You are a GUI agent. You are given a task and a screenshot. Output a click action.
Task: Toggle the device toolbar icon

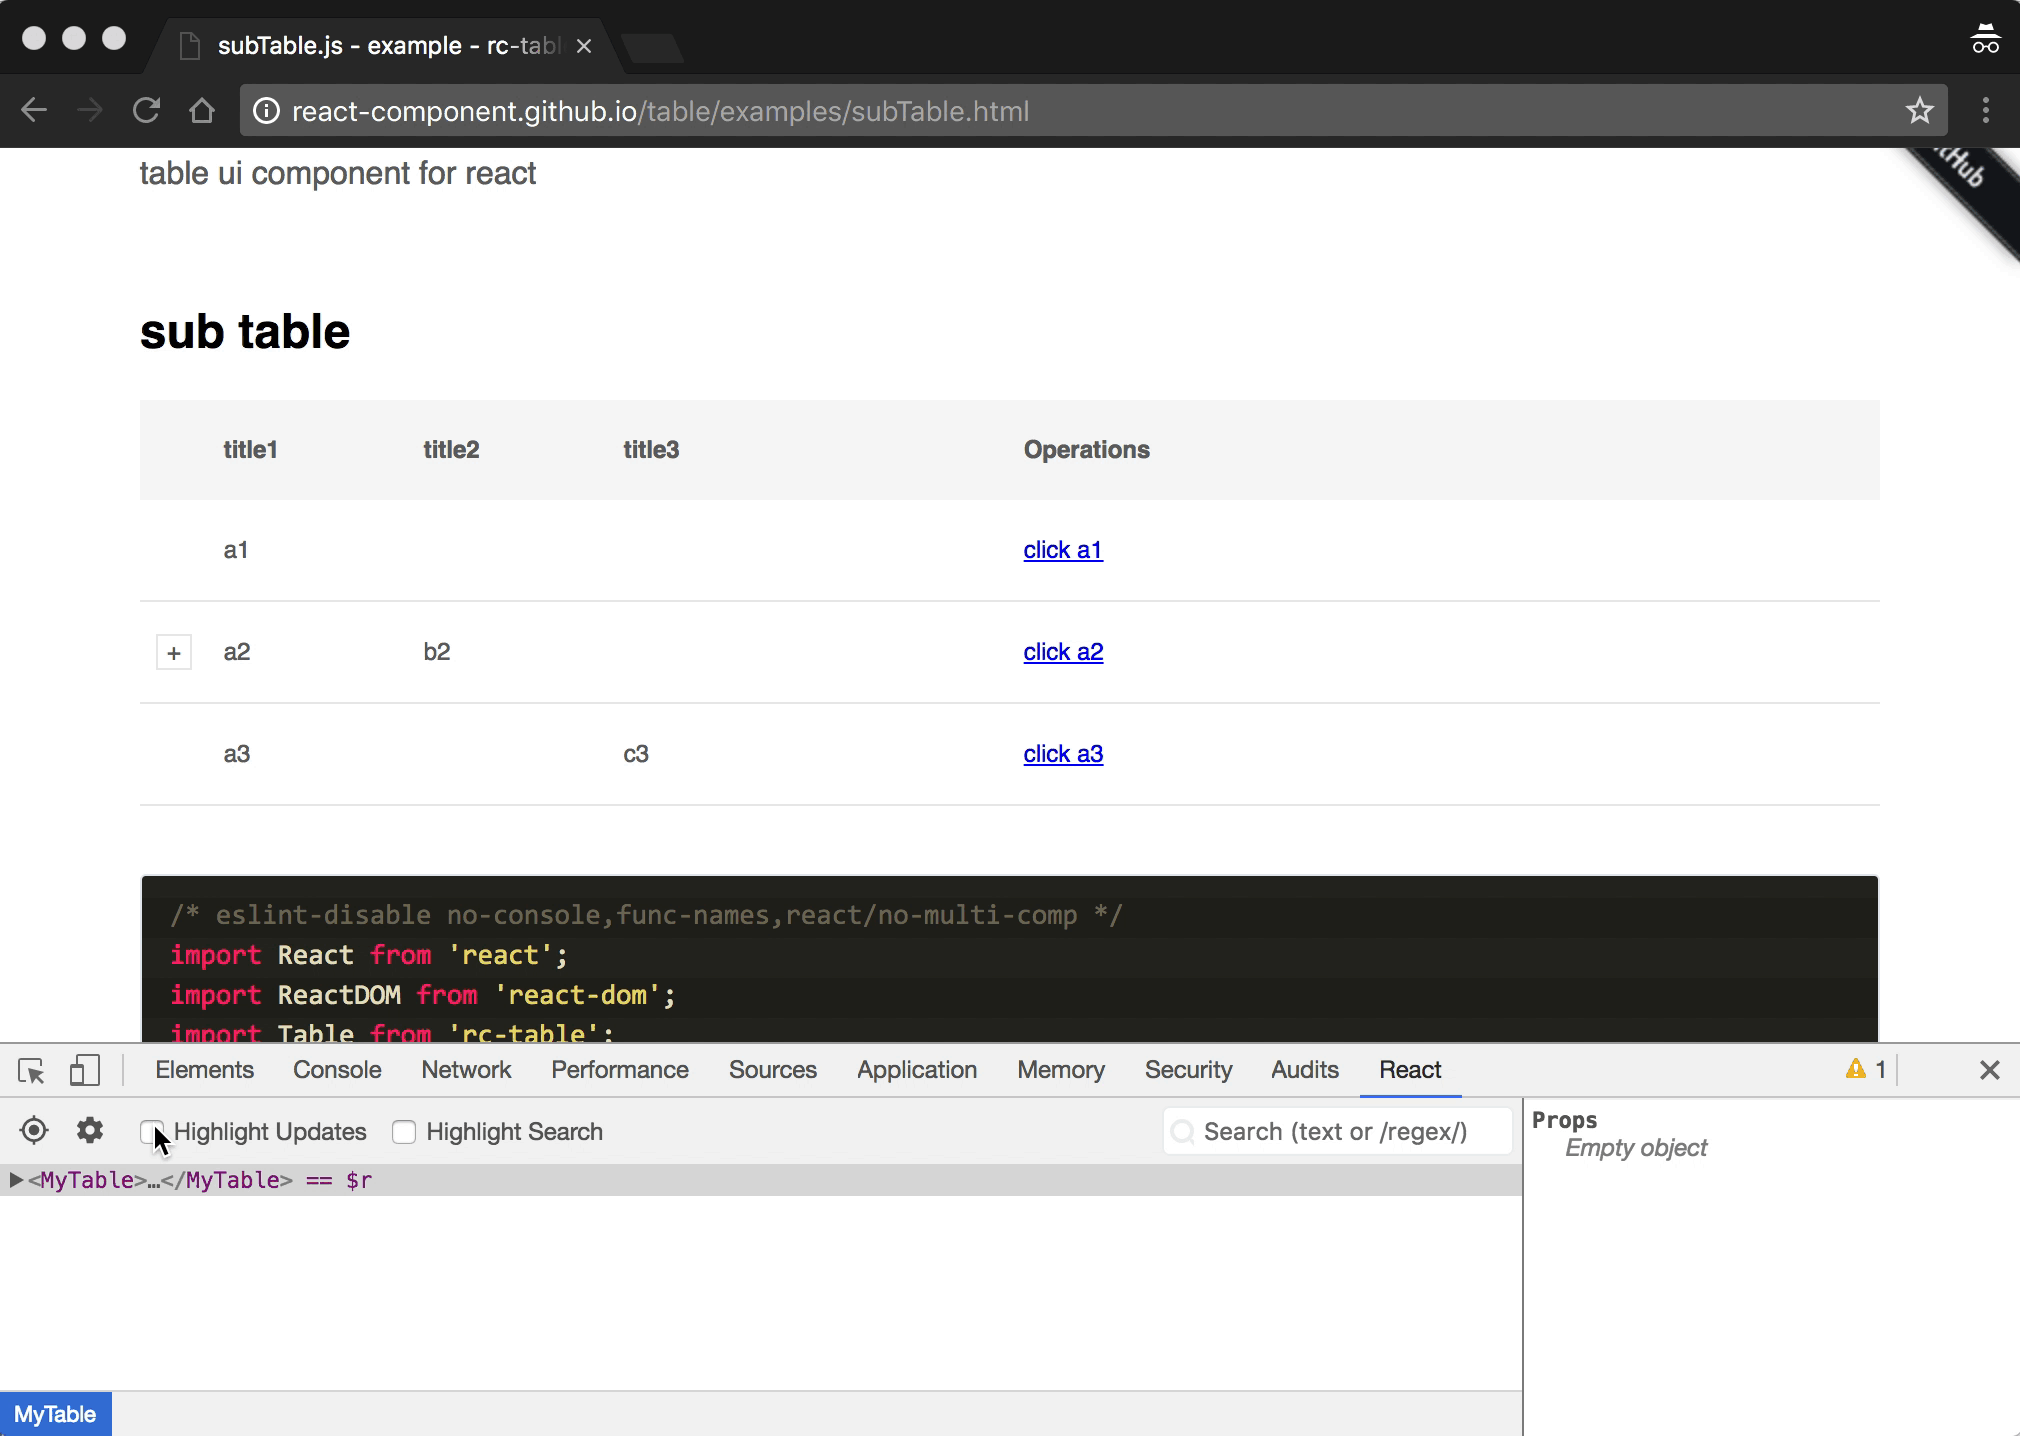(85, 1071)
